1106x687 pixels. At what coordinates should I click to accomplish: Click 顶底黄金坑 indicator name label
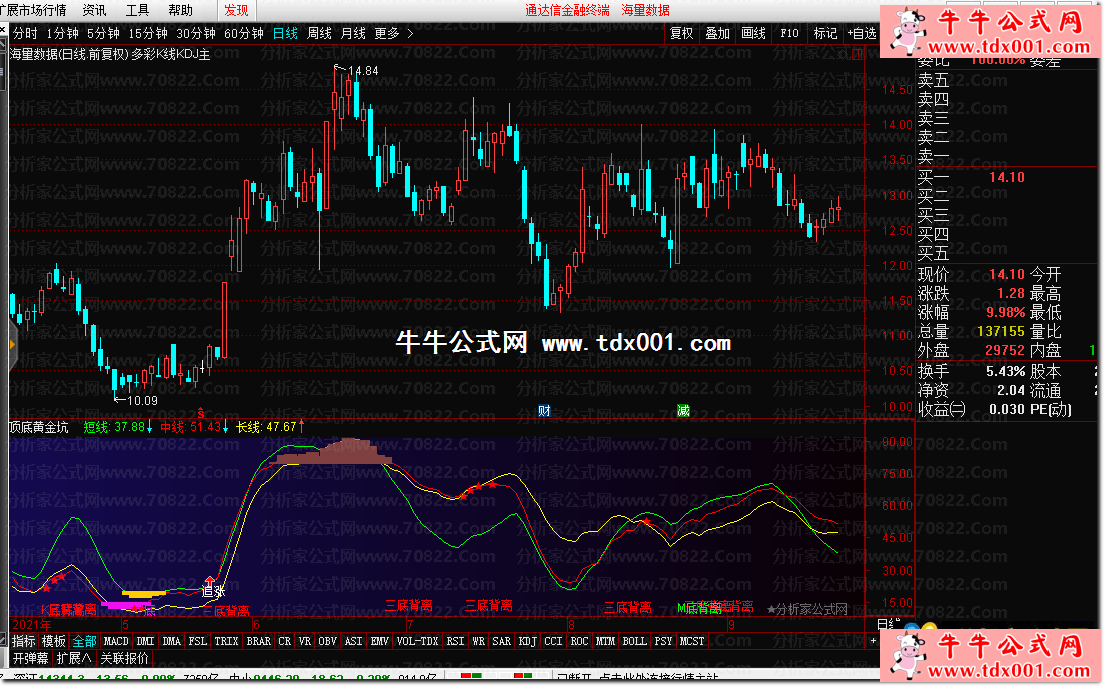(39, 427)
